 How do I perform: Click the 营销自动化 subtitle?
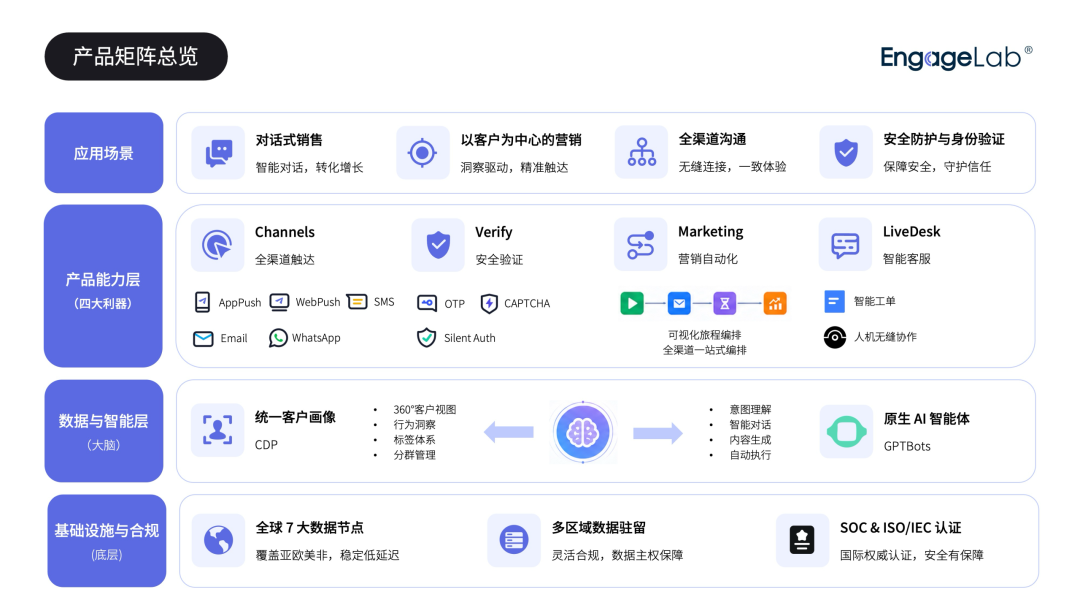pyautogui.click(x=707, y=259)
